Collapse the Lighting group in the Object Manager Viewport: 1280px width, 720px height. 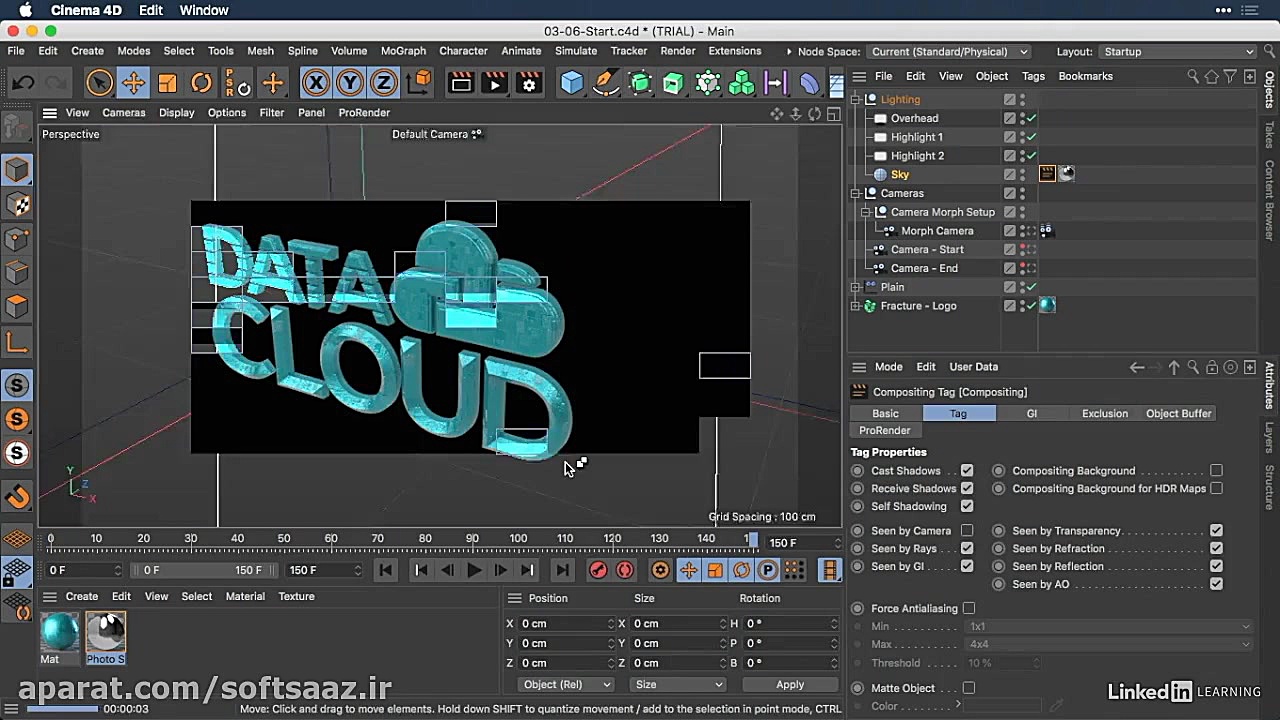[x=856, y=99]
